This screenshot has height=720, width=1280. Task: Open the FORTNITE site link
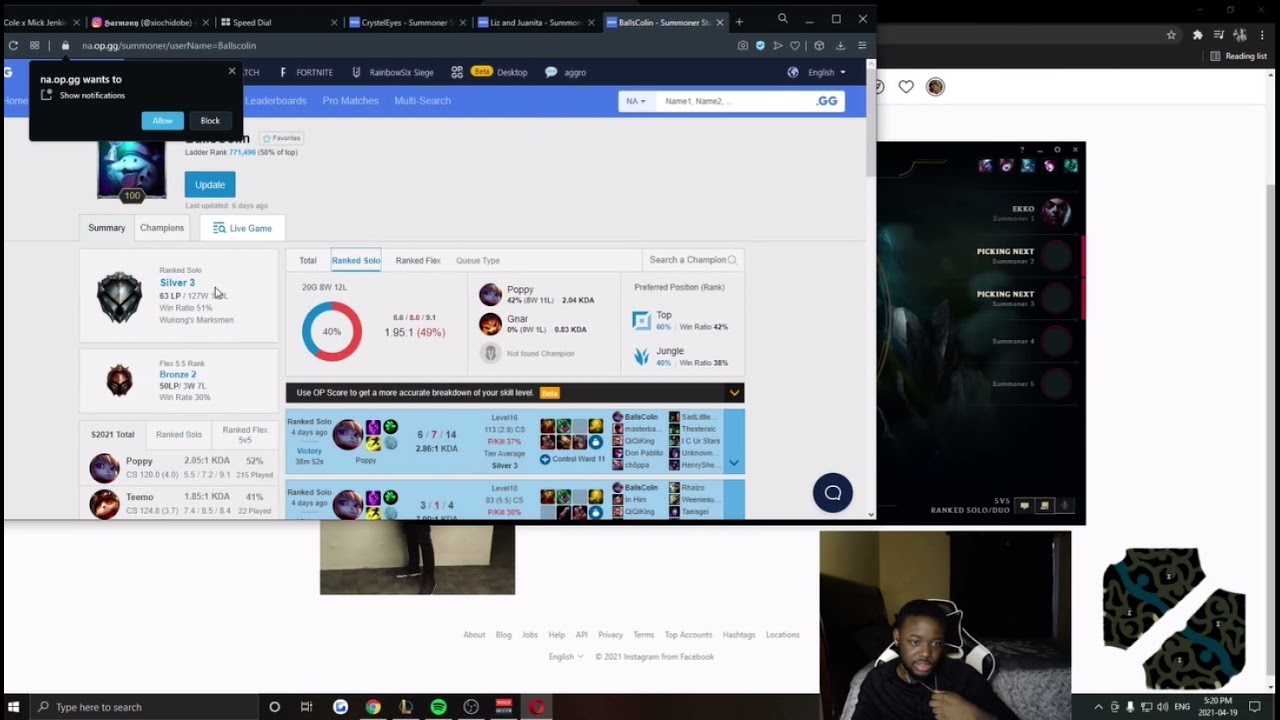[x=306, y=72]
